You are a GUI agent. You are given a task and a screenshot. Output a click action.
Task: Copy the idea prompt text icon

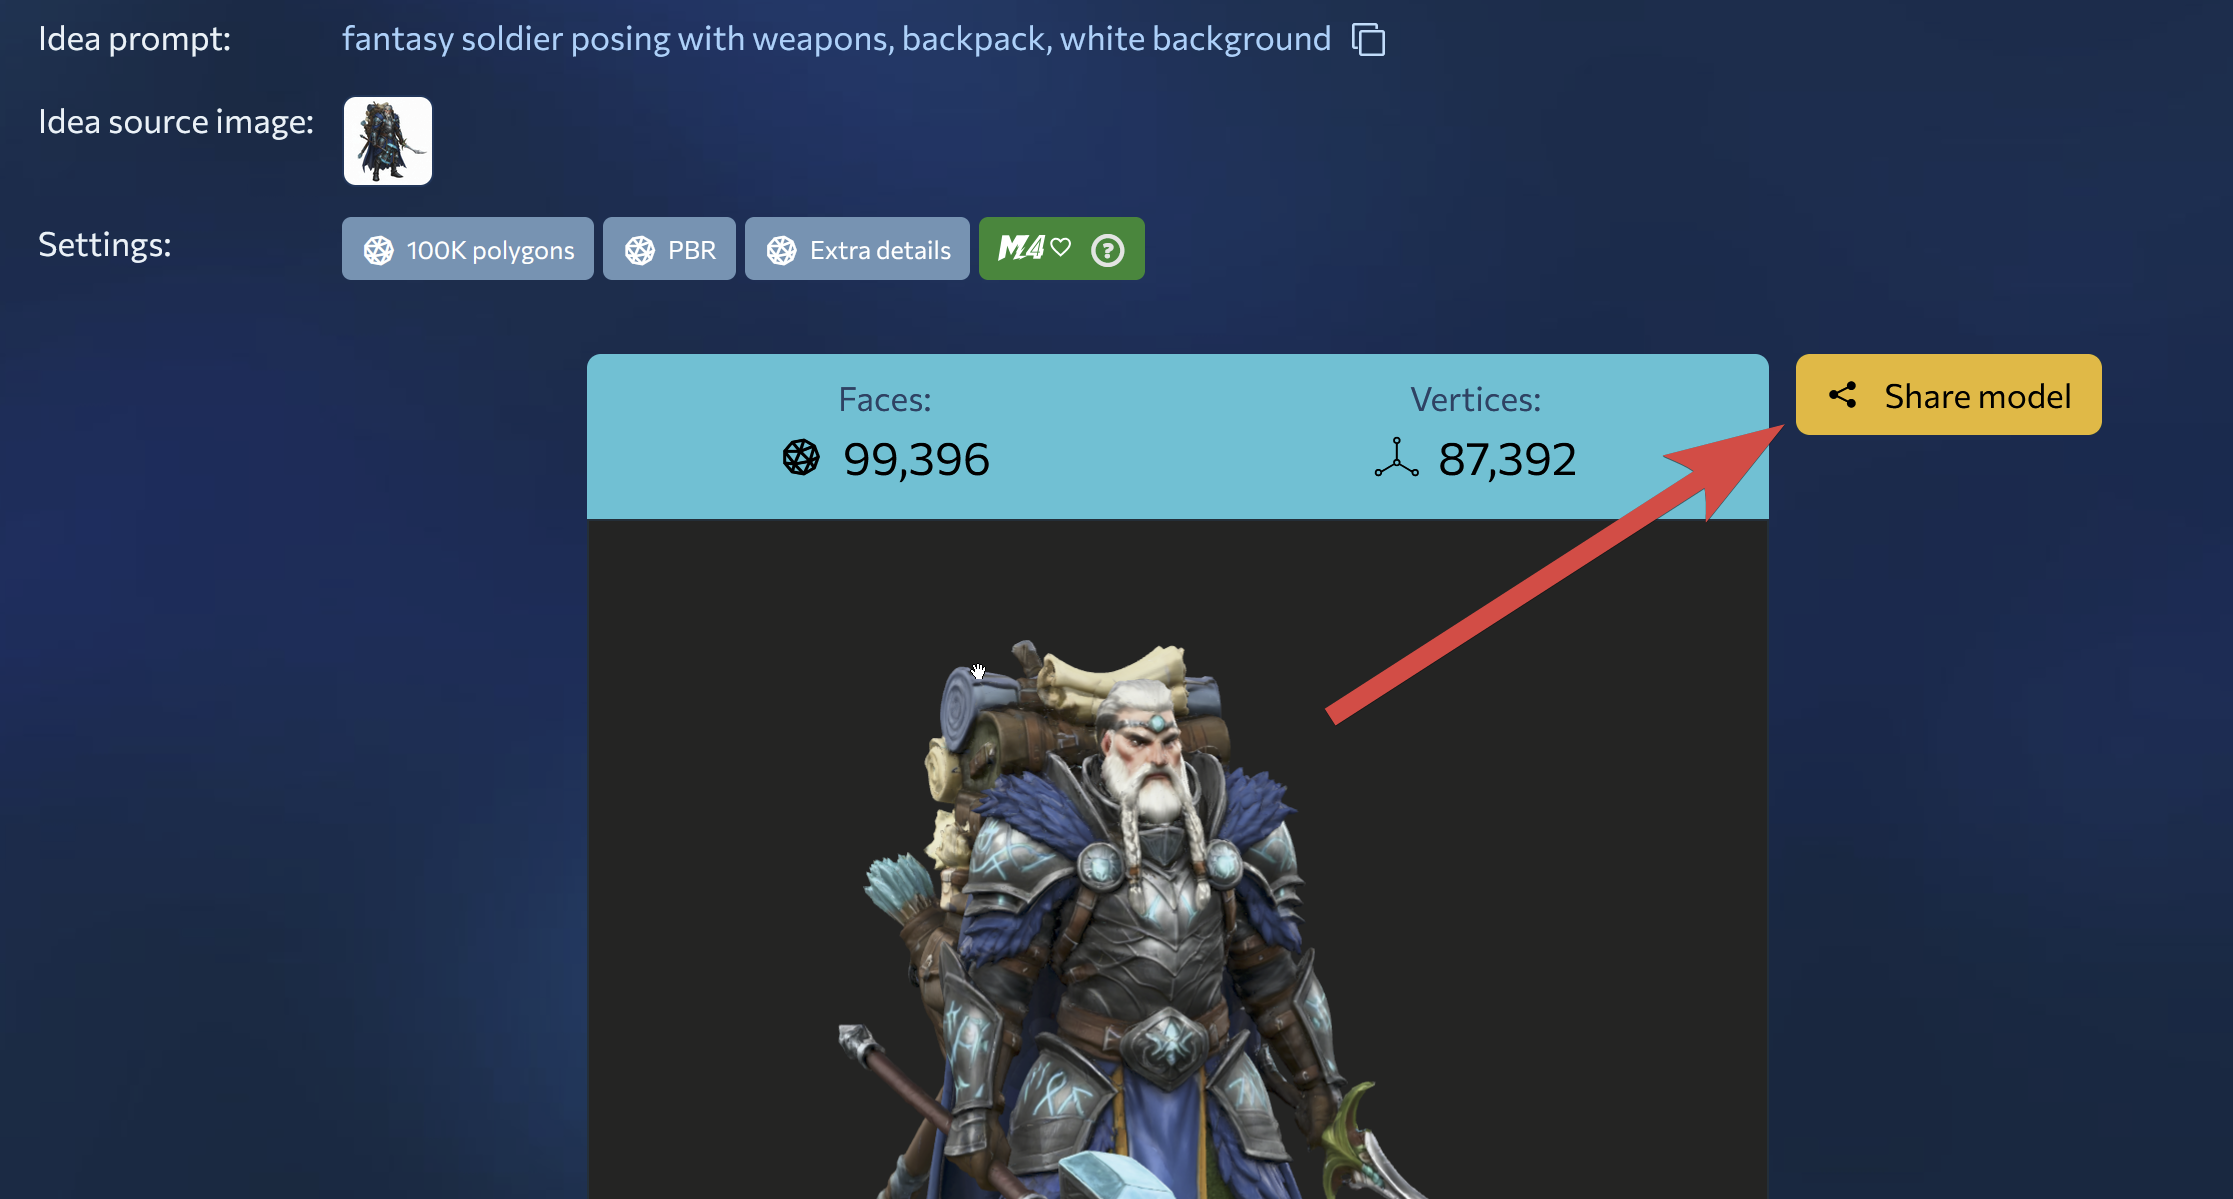[x=1368, y=40]
